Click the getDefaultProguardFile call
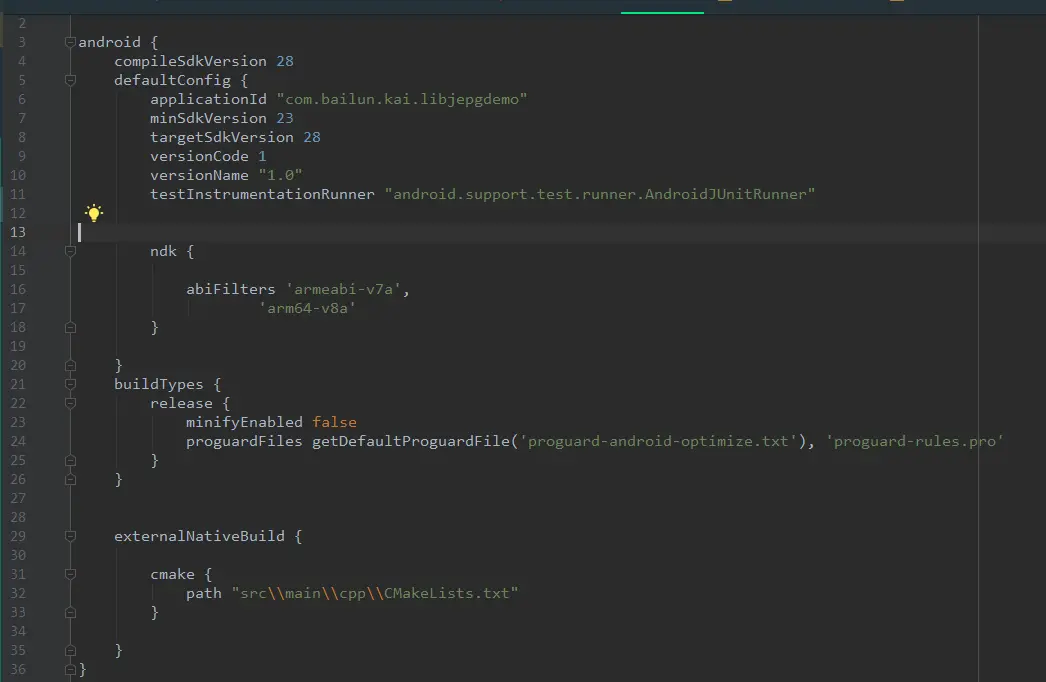Screen dimensions: 1046x682 (411, 441)
